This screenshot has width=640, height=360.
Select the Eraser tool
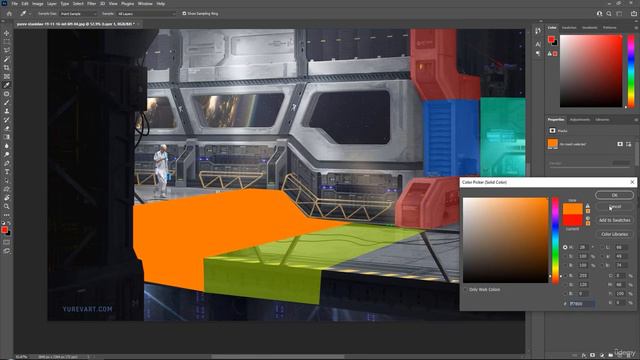[x=7, y=129]
